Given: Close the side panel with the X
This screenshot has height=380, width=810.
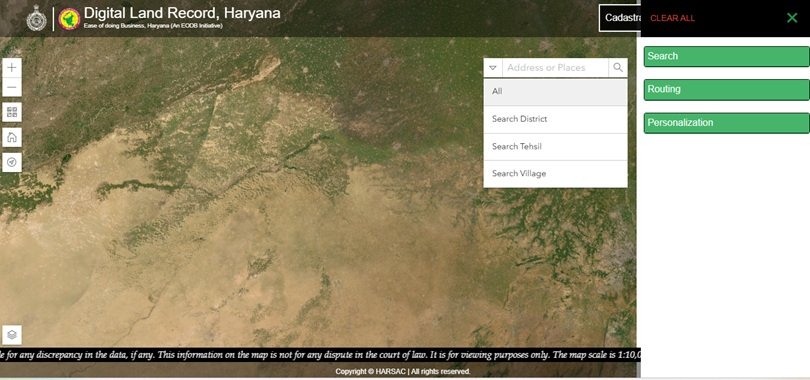Looking at the screenshot, I should [792, 18].
